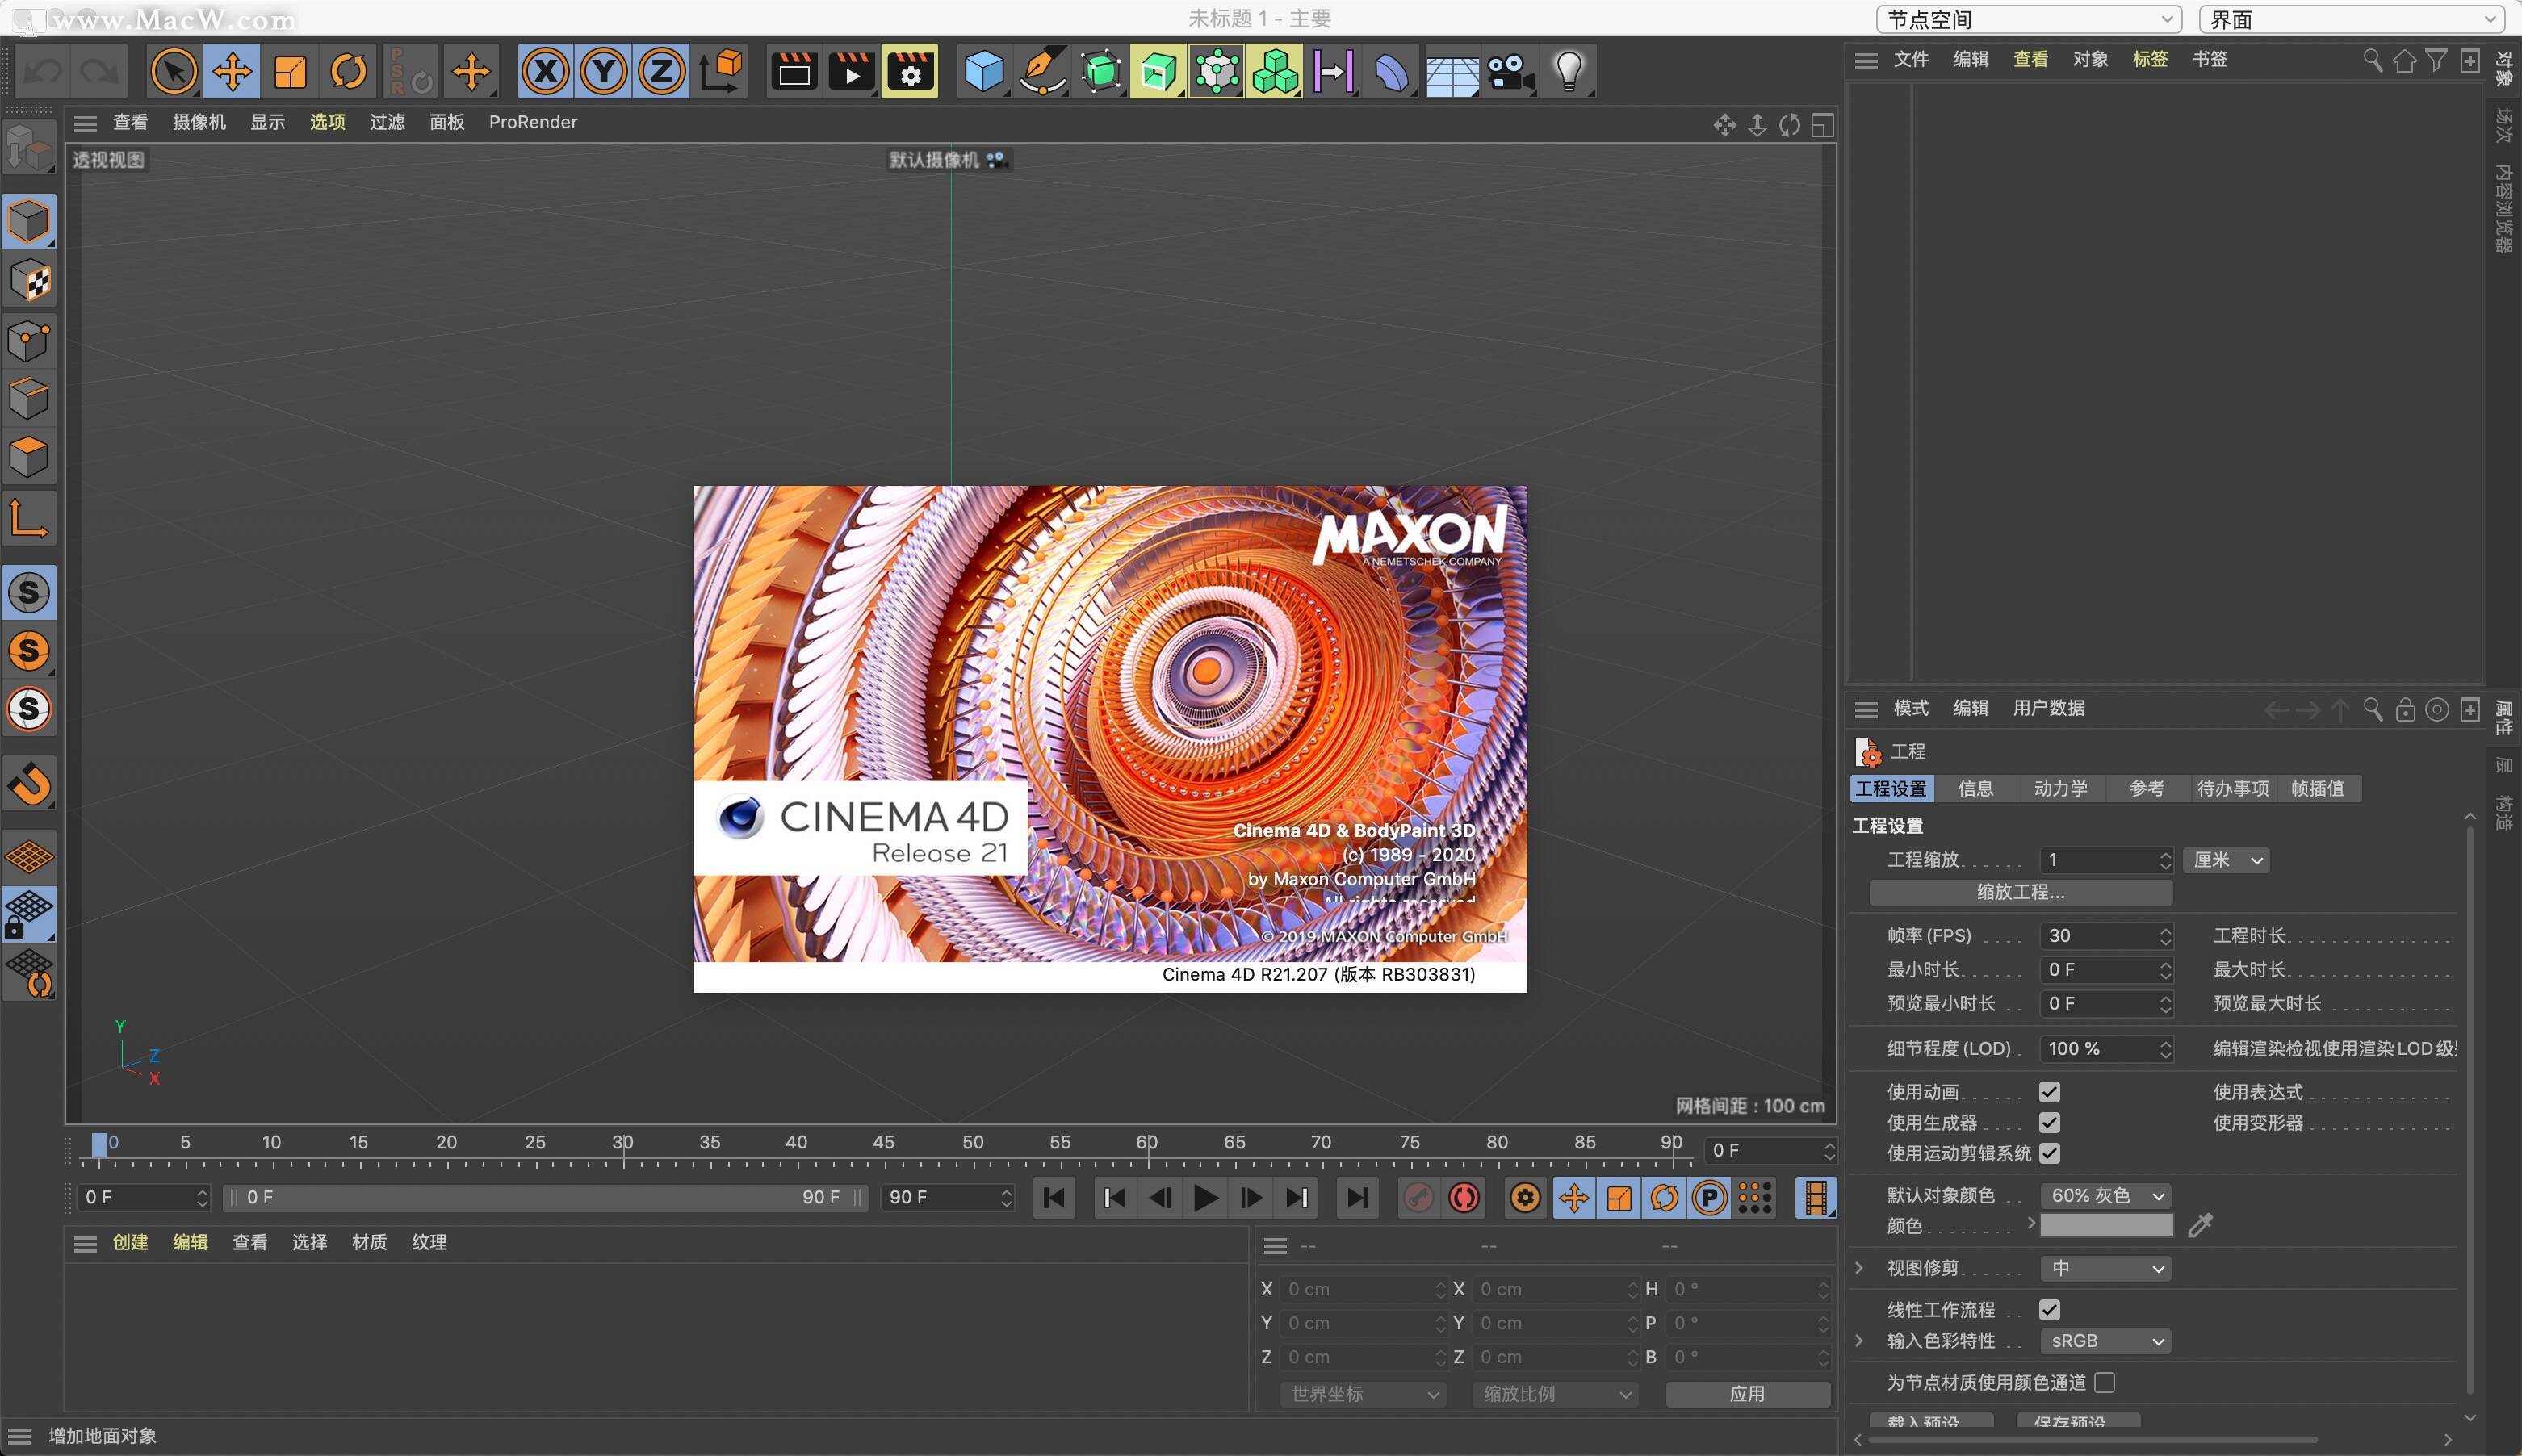Switch to texture mode checkered cube

pos(29,281)
